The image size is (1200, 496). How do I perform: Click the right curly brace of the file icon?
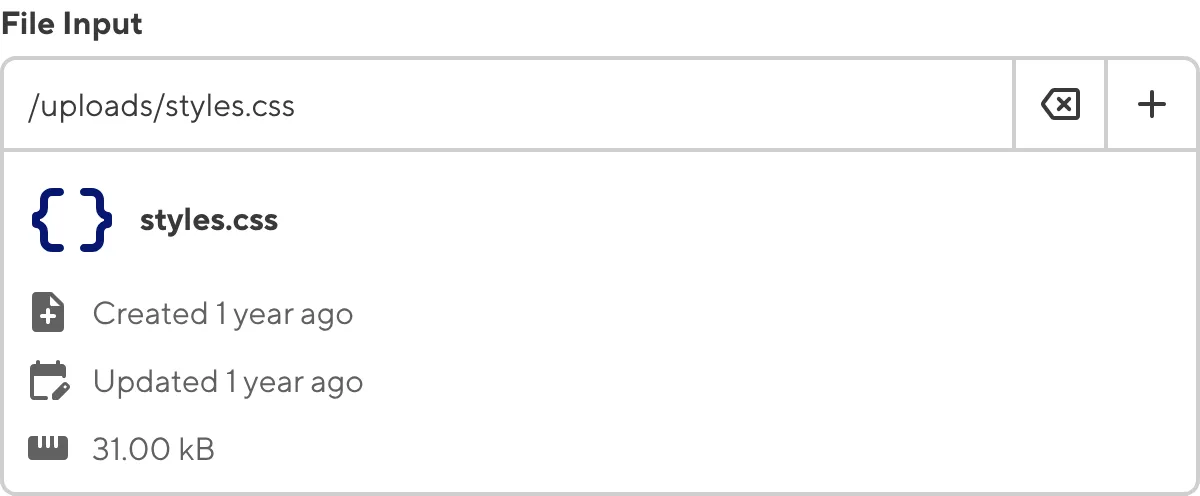96,220
